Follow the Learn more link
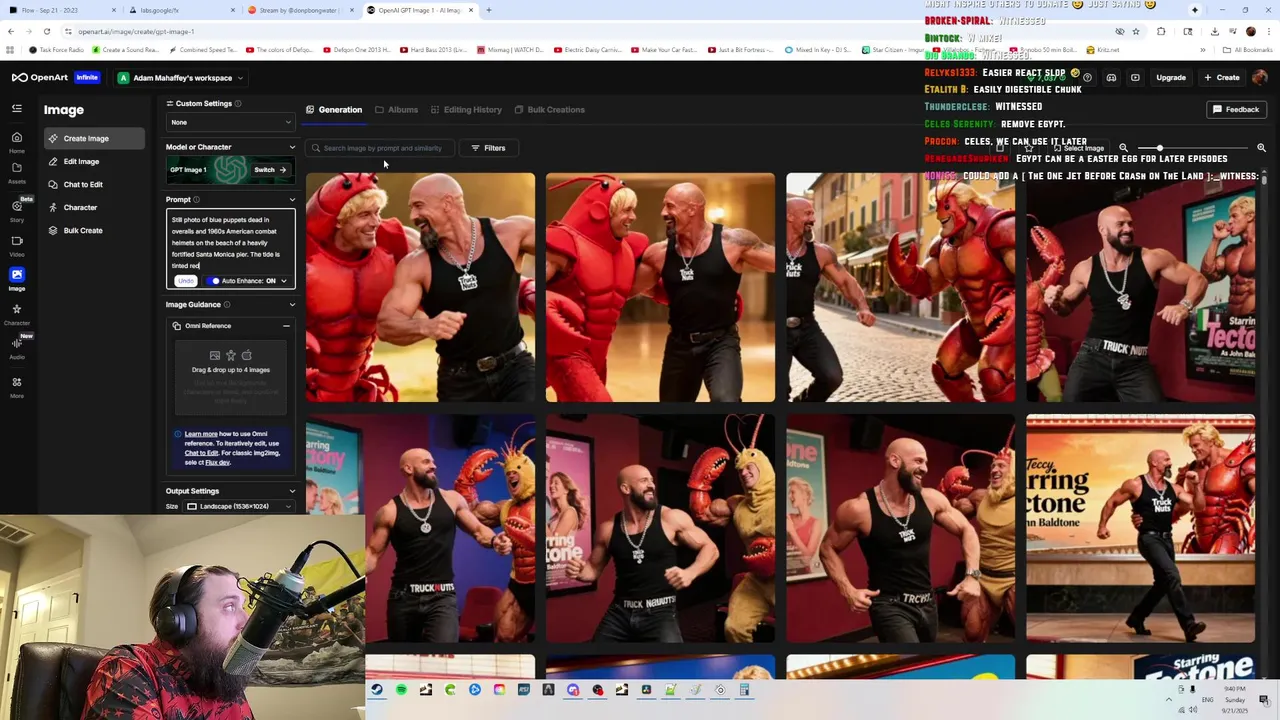This screenshot has height=720, width=1280. click(201, 434)
